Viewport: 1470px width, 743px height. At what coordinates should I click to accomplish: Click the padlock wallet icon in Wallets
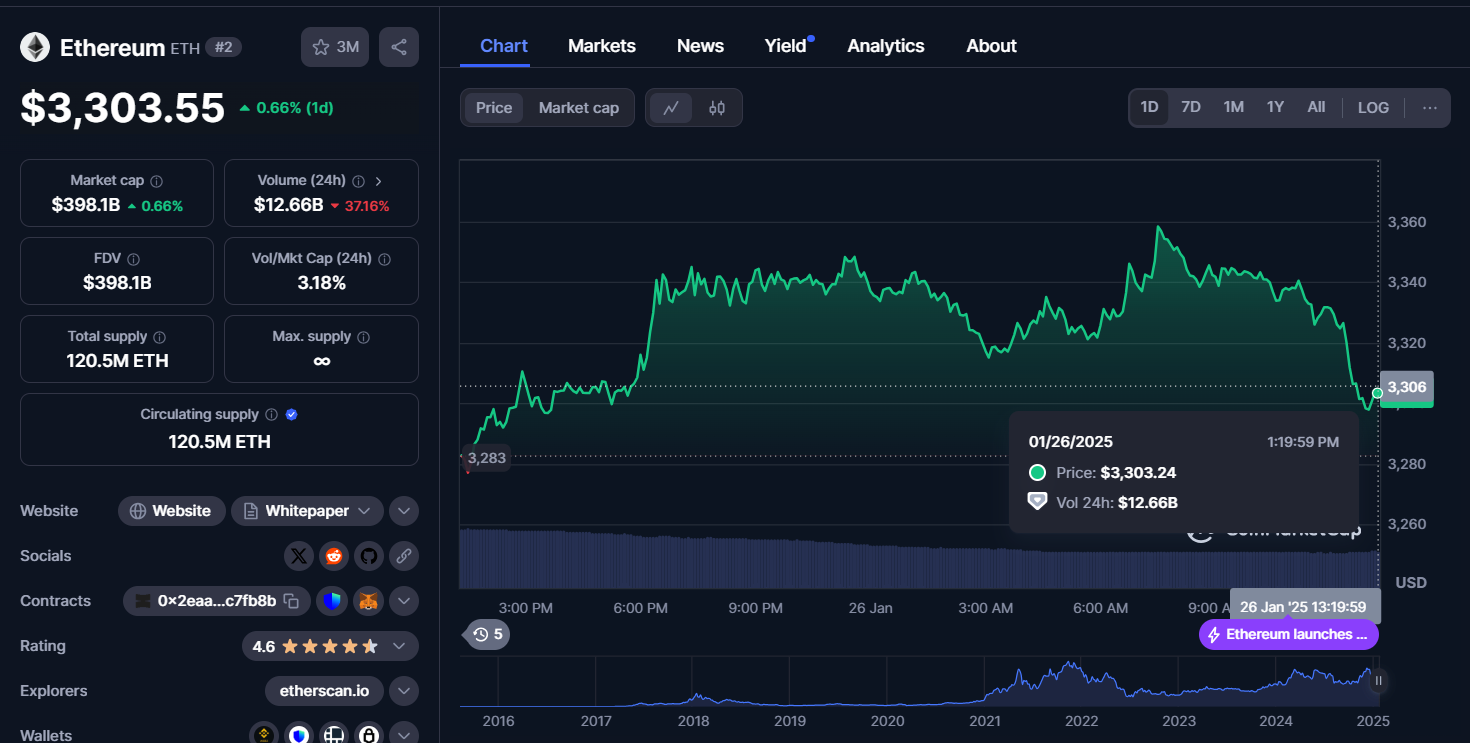click(369, 735)
